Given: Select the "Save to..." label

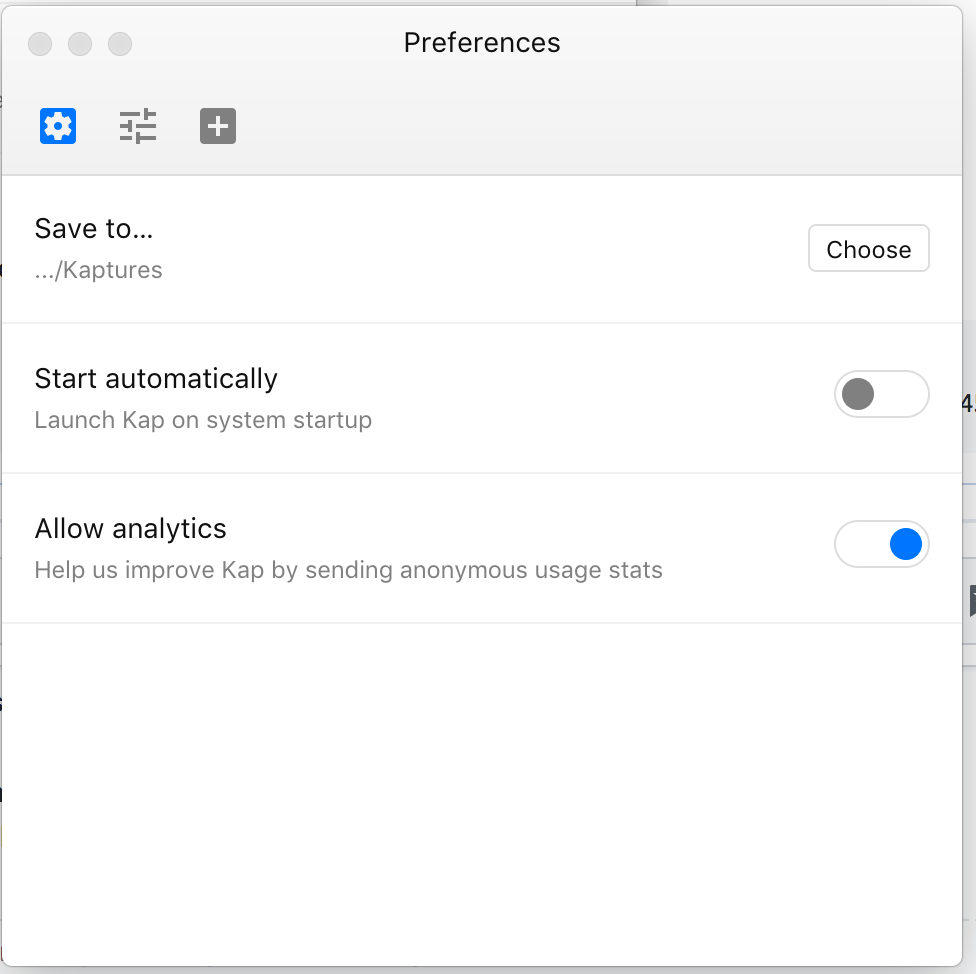Looking at the screenshot, I should pos(93,228).
